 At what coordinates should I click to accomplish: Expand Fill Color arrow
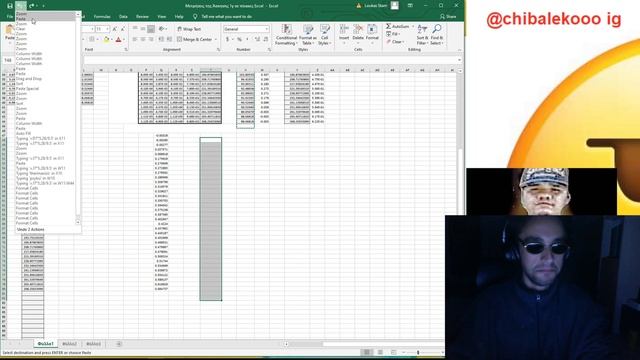pyautogui.click(x=111, y=40)
